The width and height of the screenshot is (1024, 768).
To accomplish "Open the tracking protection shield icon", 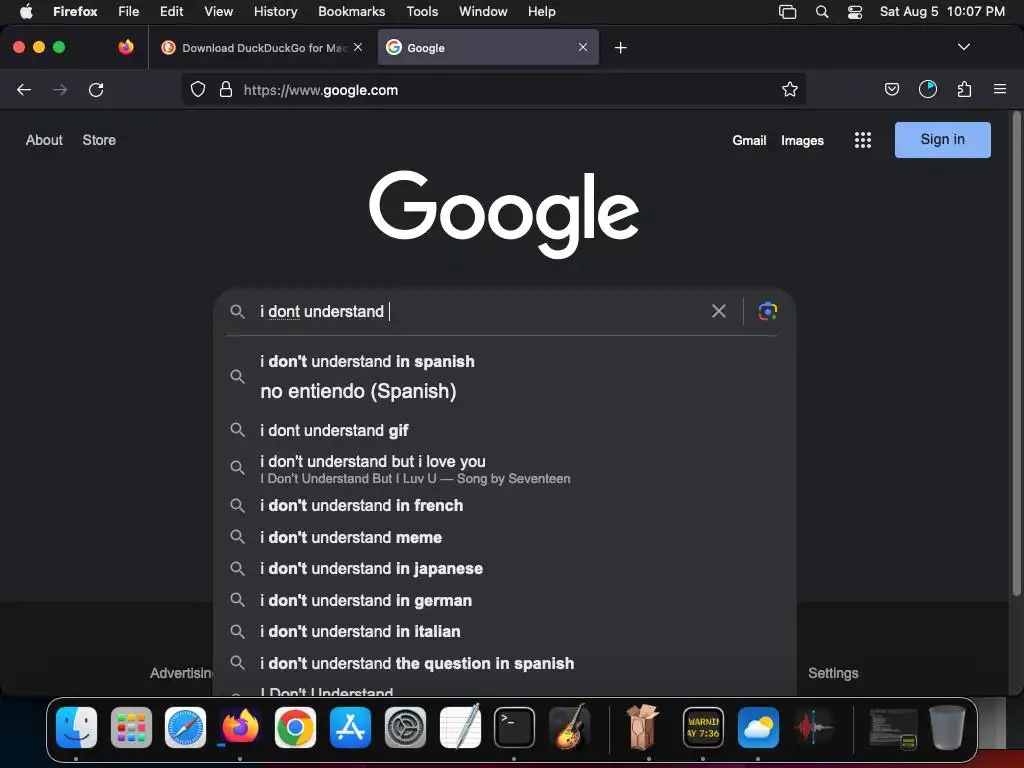I will click(198, 89).
